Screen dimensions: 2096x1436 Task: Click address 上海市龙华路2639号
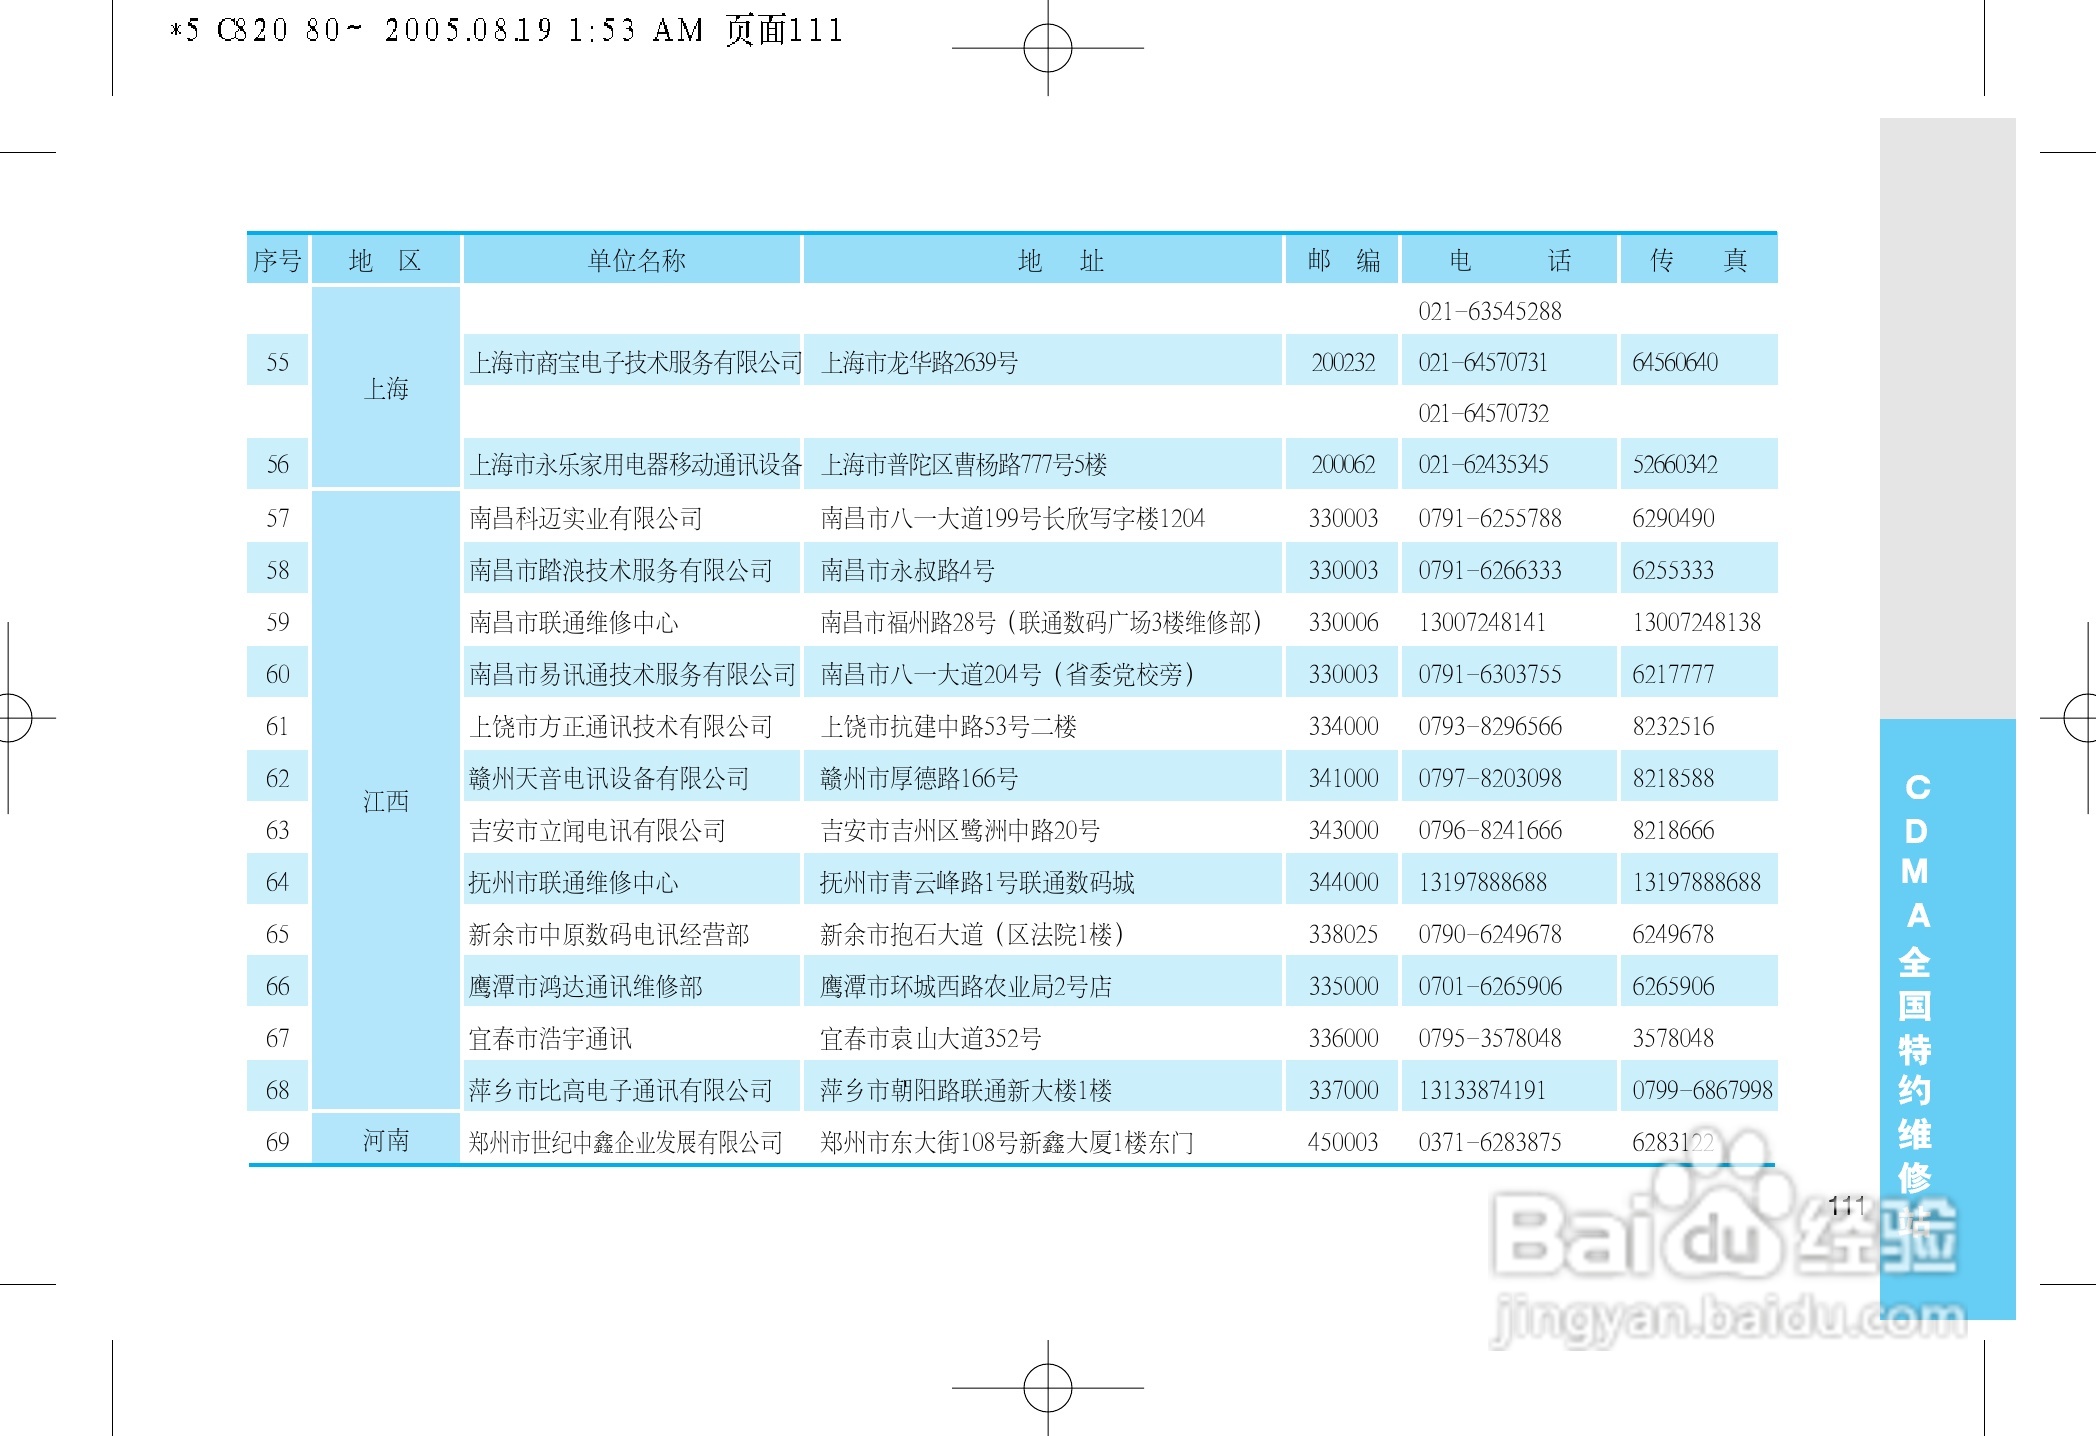[x=919, y=362]
